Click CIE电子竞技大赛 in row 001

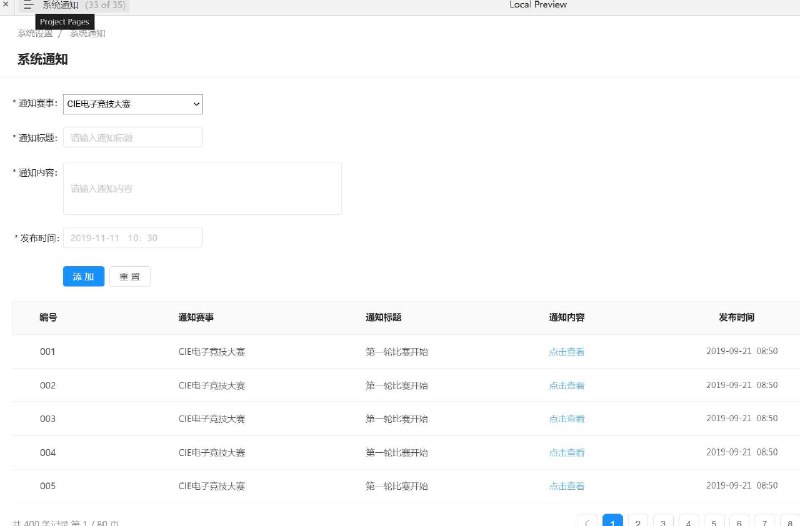(x=212, y=352)
